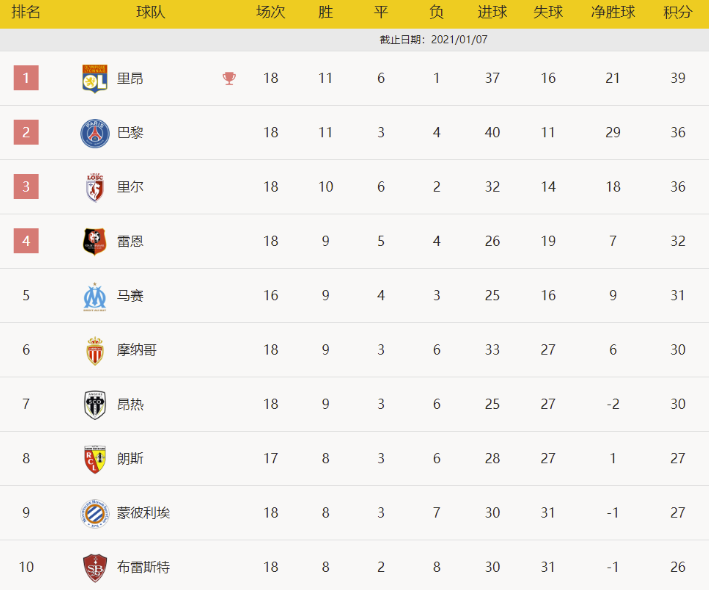This screenshot has width=709, height=590.
Task: Click the Lyon (里昂) club crest
Action: (x=95, y=78)
